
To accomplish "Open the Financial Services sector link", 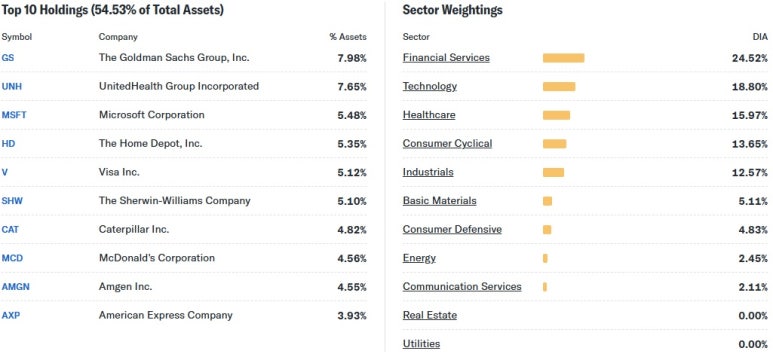I will tap(446, 58).
